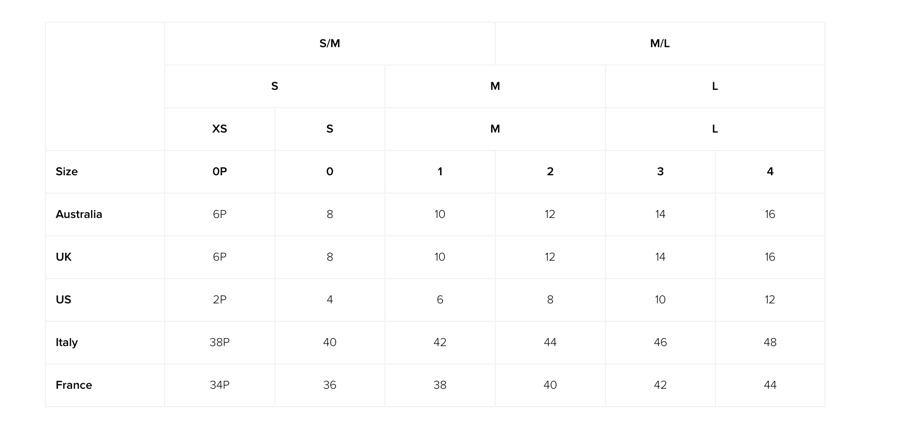Click the US row label
This screenshot has height=428, width=900.
tap(64, 300)
